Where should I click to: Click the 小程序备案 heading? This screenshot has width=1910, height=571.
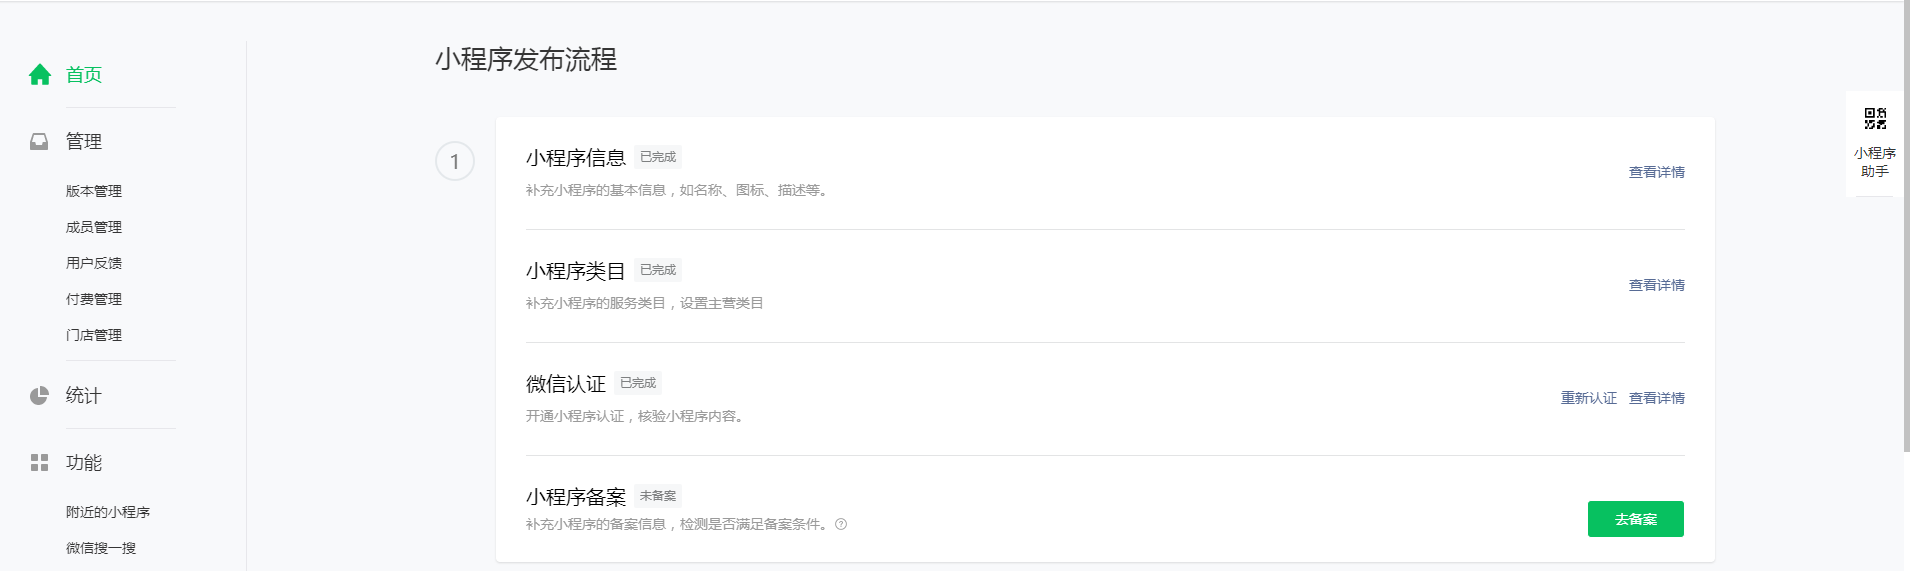coord(576,497)
